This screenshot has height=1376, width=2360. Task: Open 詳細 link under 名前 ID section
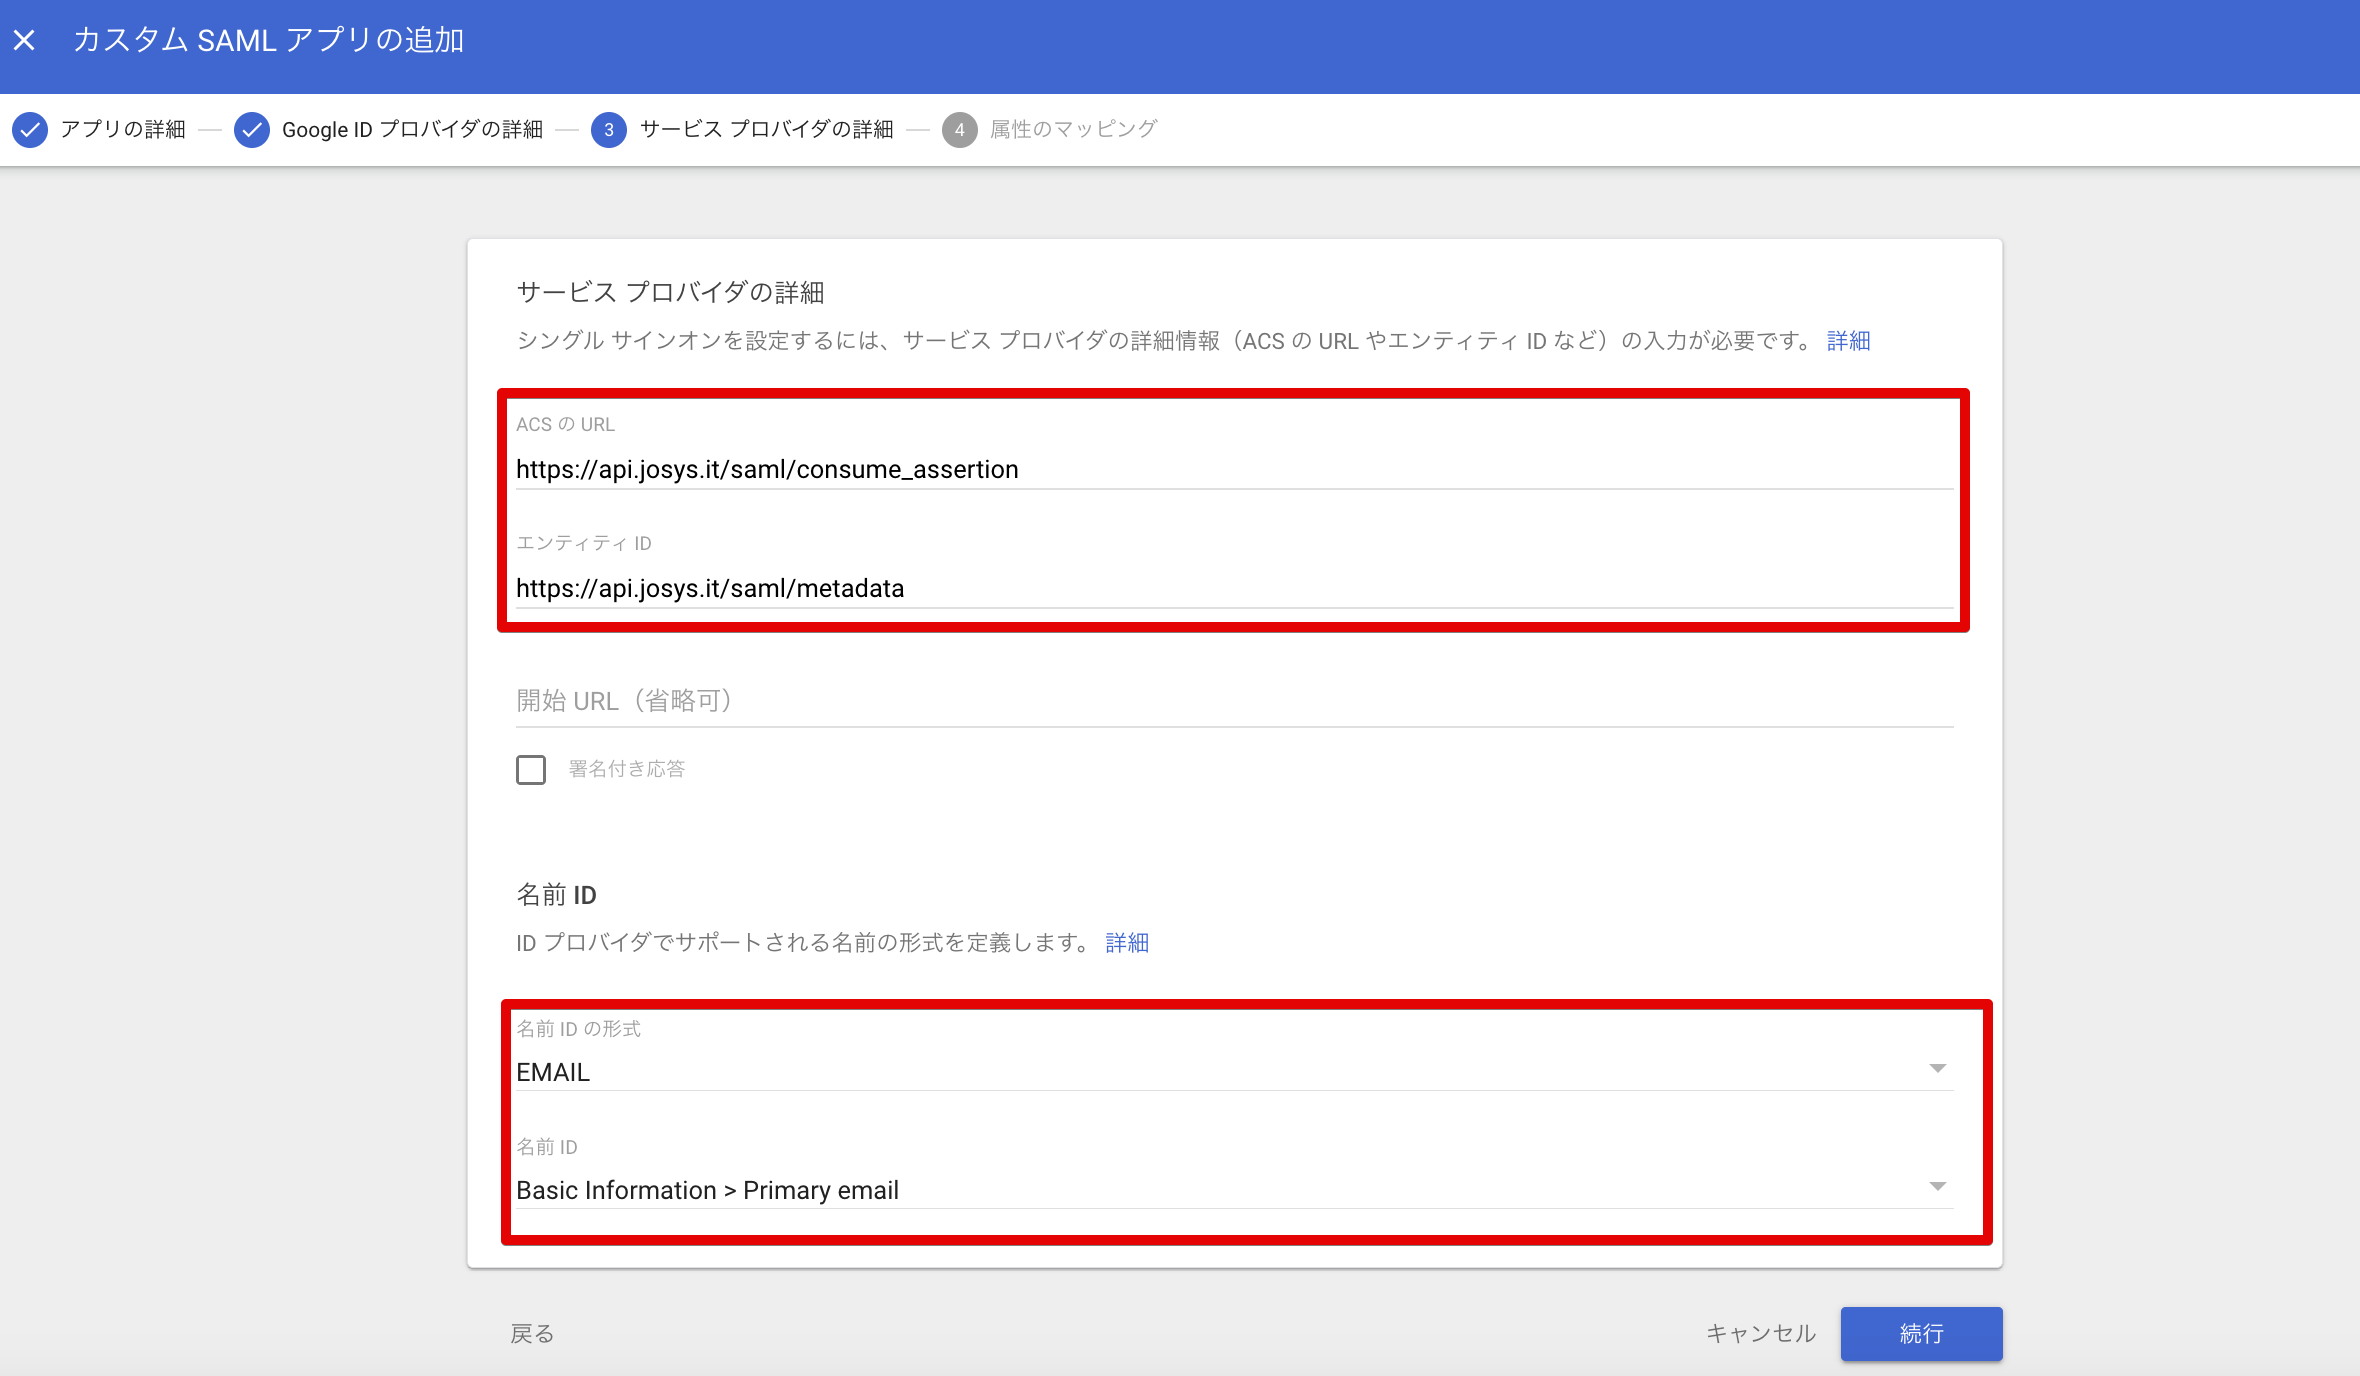1127,943
